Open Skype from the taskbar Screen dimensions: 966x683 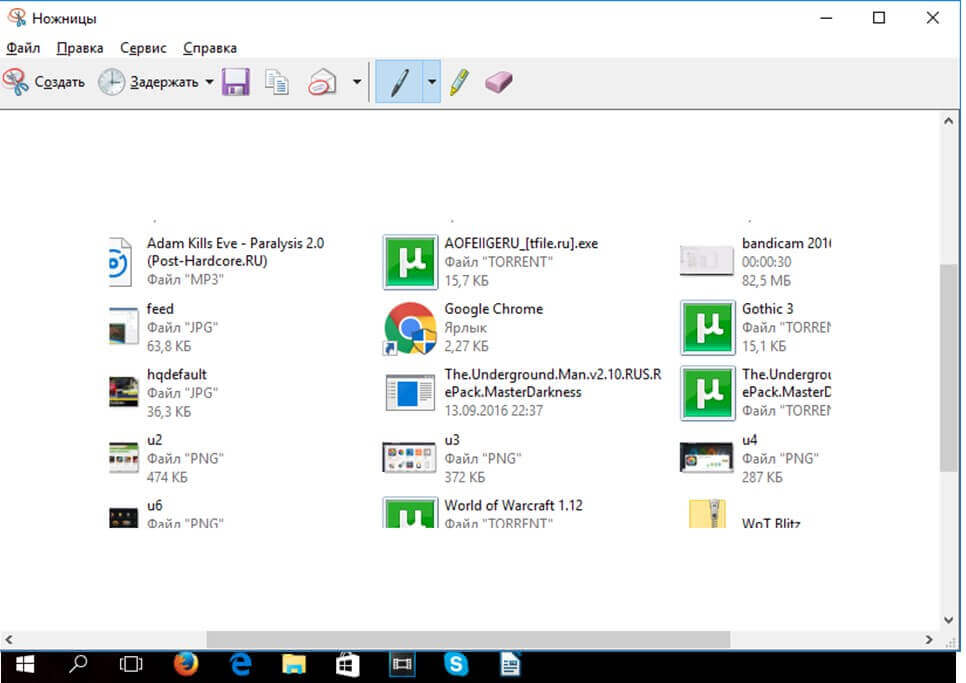pos(456,664)
